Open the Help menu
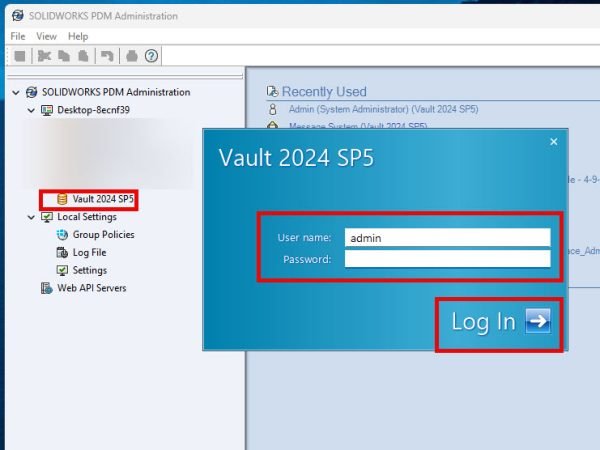The height and width of the screenshot is (450, 600). [x=78, y=36]
